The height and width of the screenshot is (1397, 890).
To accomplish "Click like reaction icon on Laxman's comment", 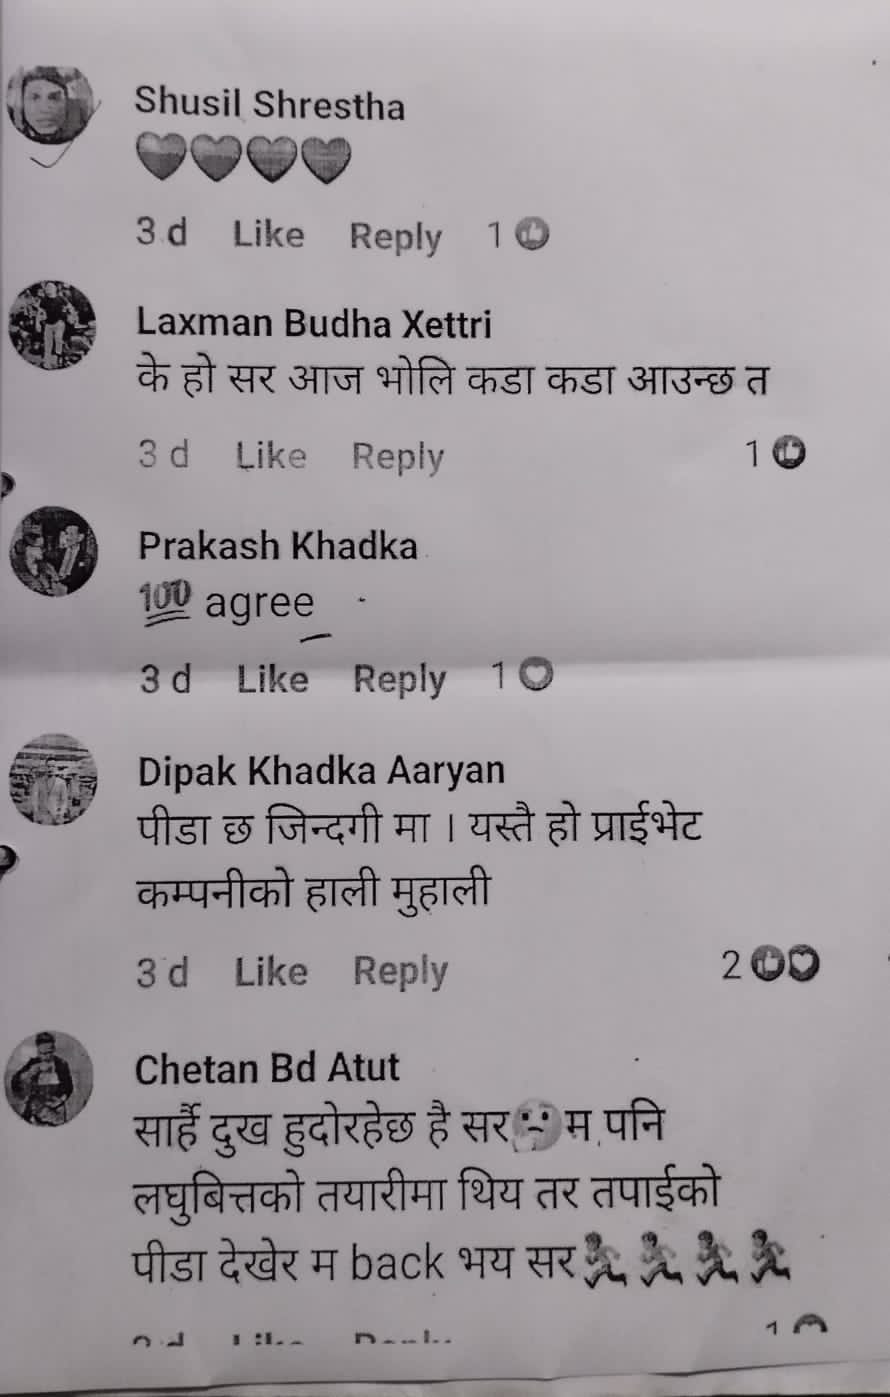I will click(791, 453).
